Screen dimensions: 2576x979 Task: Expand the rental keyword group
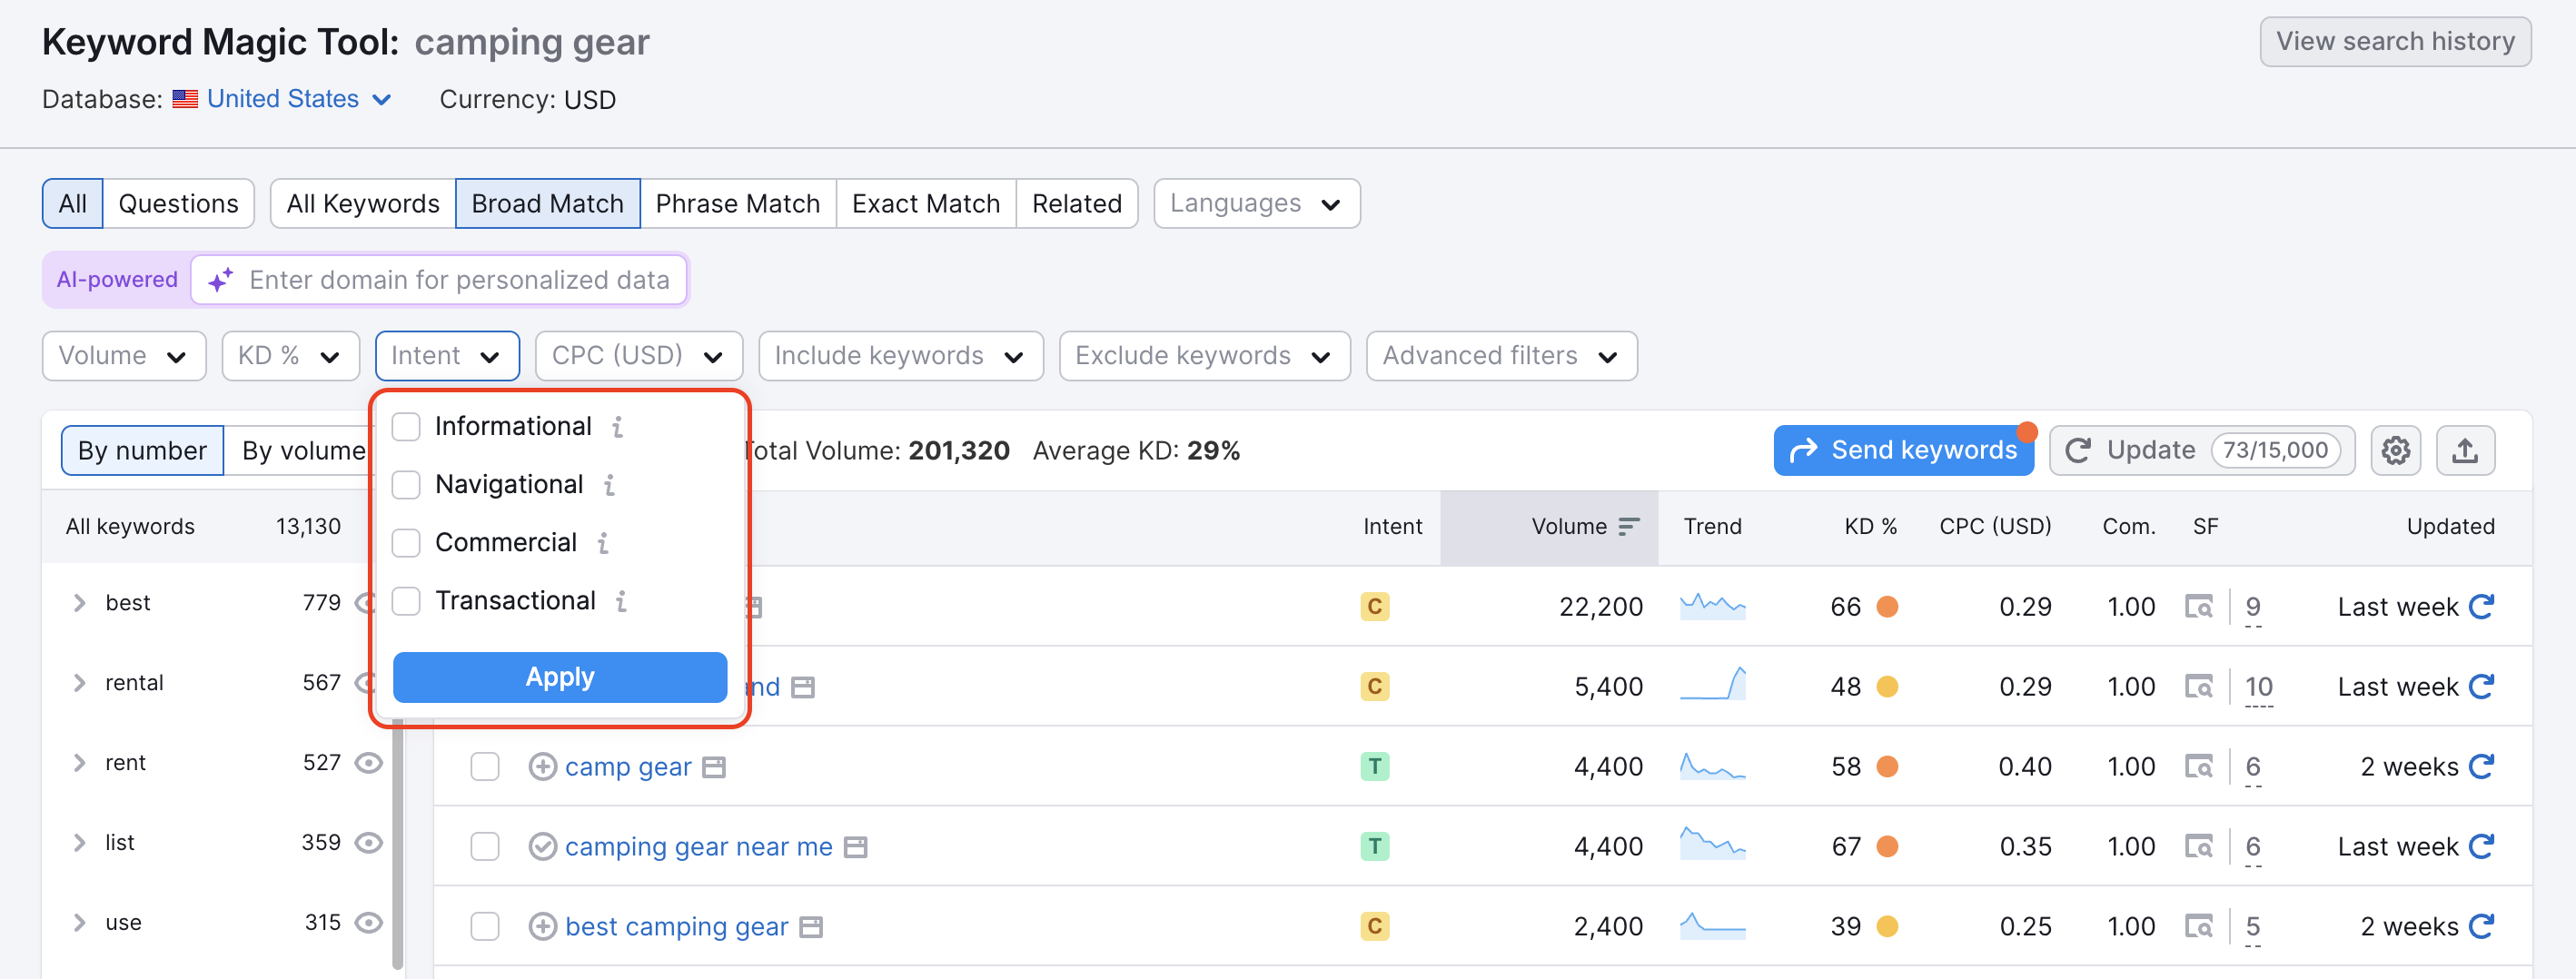tap(78, 682)
